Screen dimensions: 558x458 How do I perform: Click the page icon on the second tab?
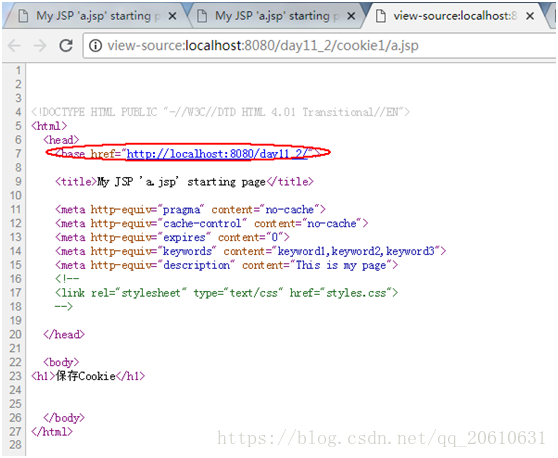(202, 16)
